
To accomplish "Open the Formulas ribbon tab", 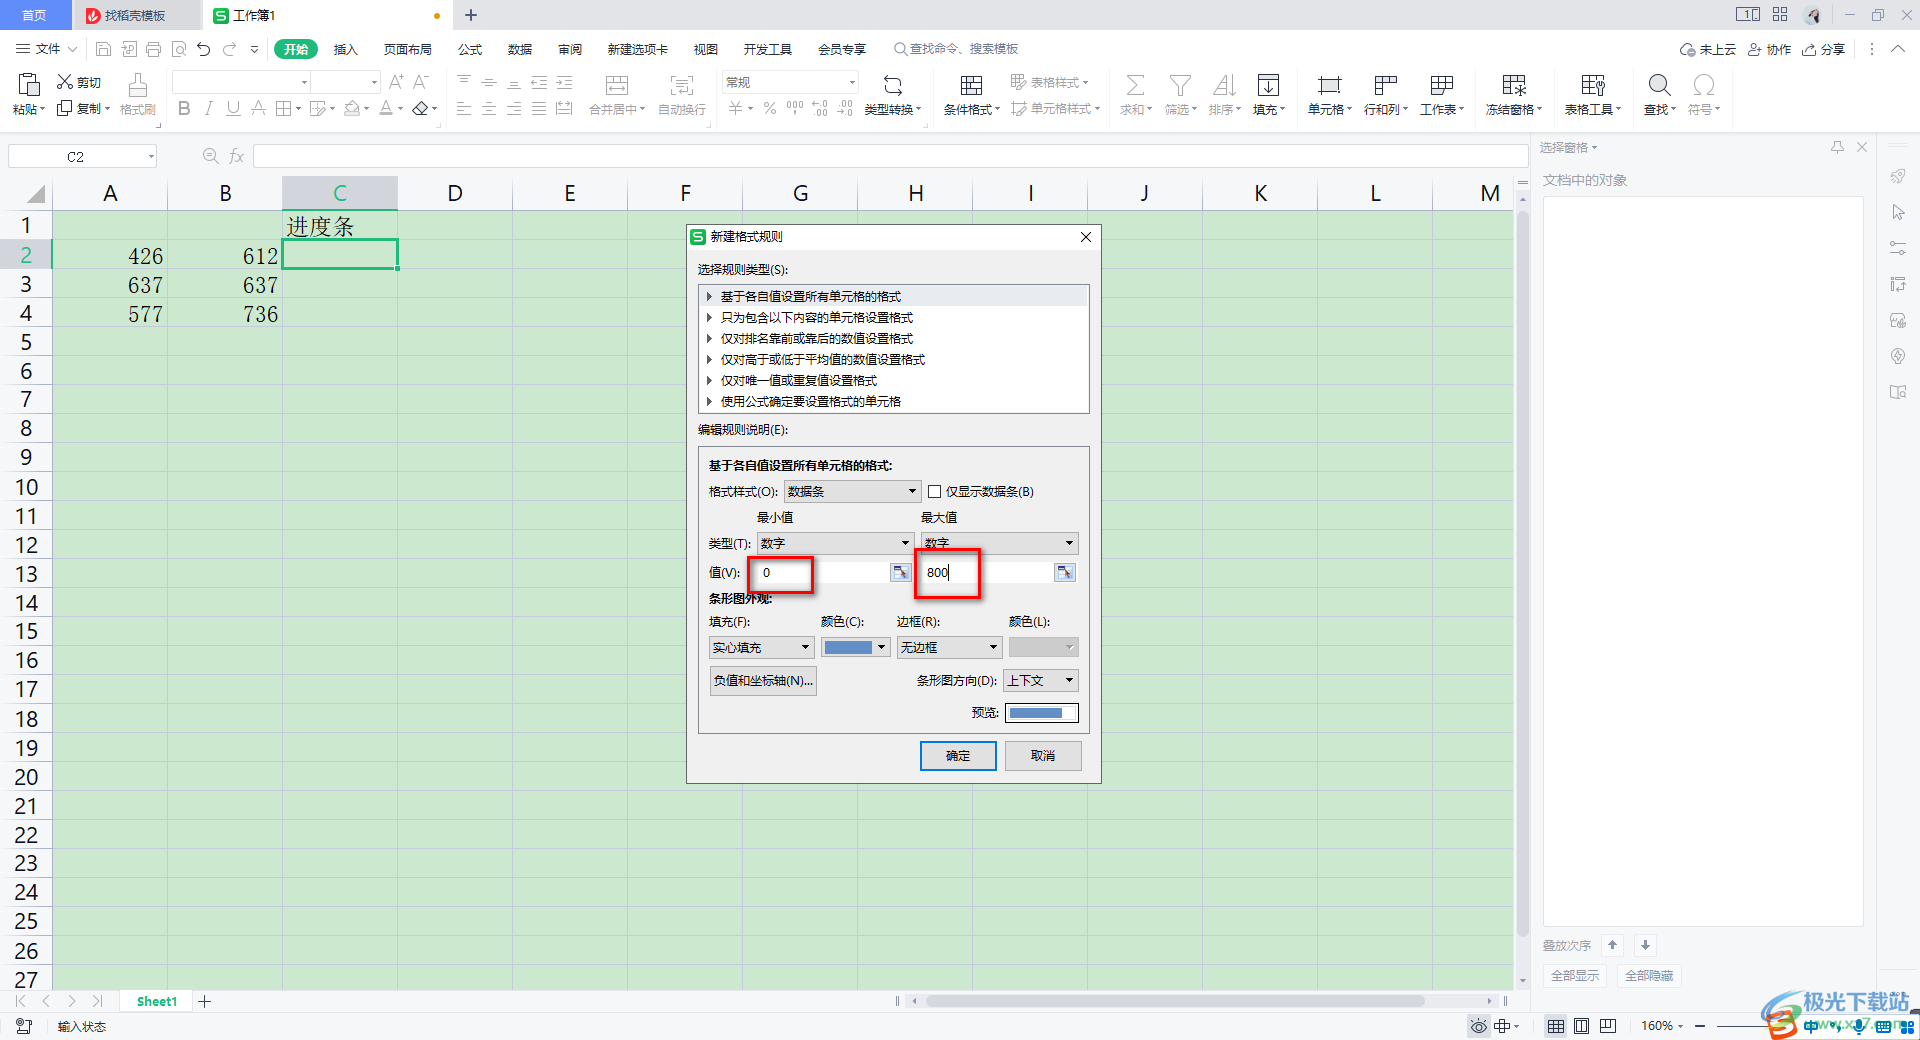I will [x=470, y=49].
